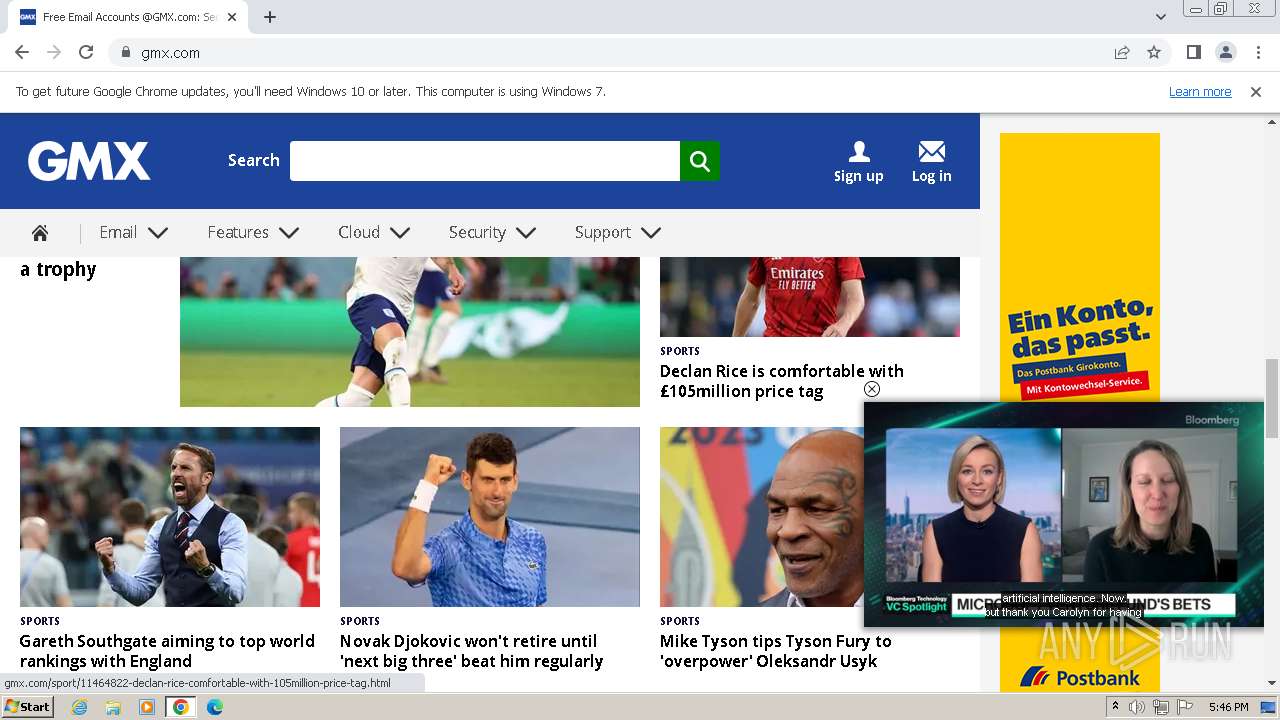Open Gareth Southgate rankings article
1280x720 pixels.
[x=167, y=651]
